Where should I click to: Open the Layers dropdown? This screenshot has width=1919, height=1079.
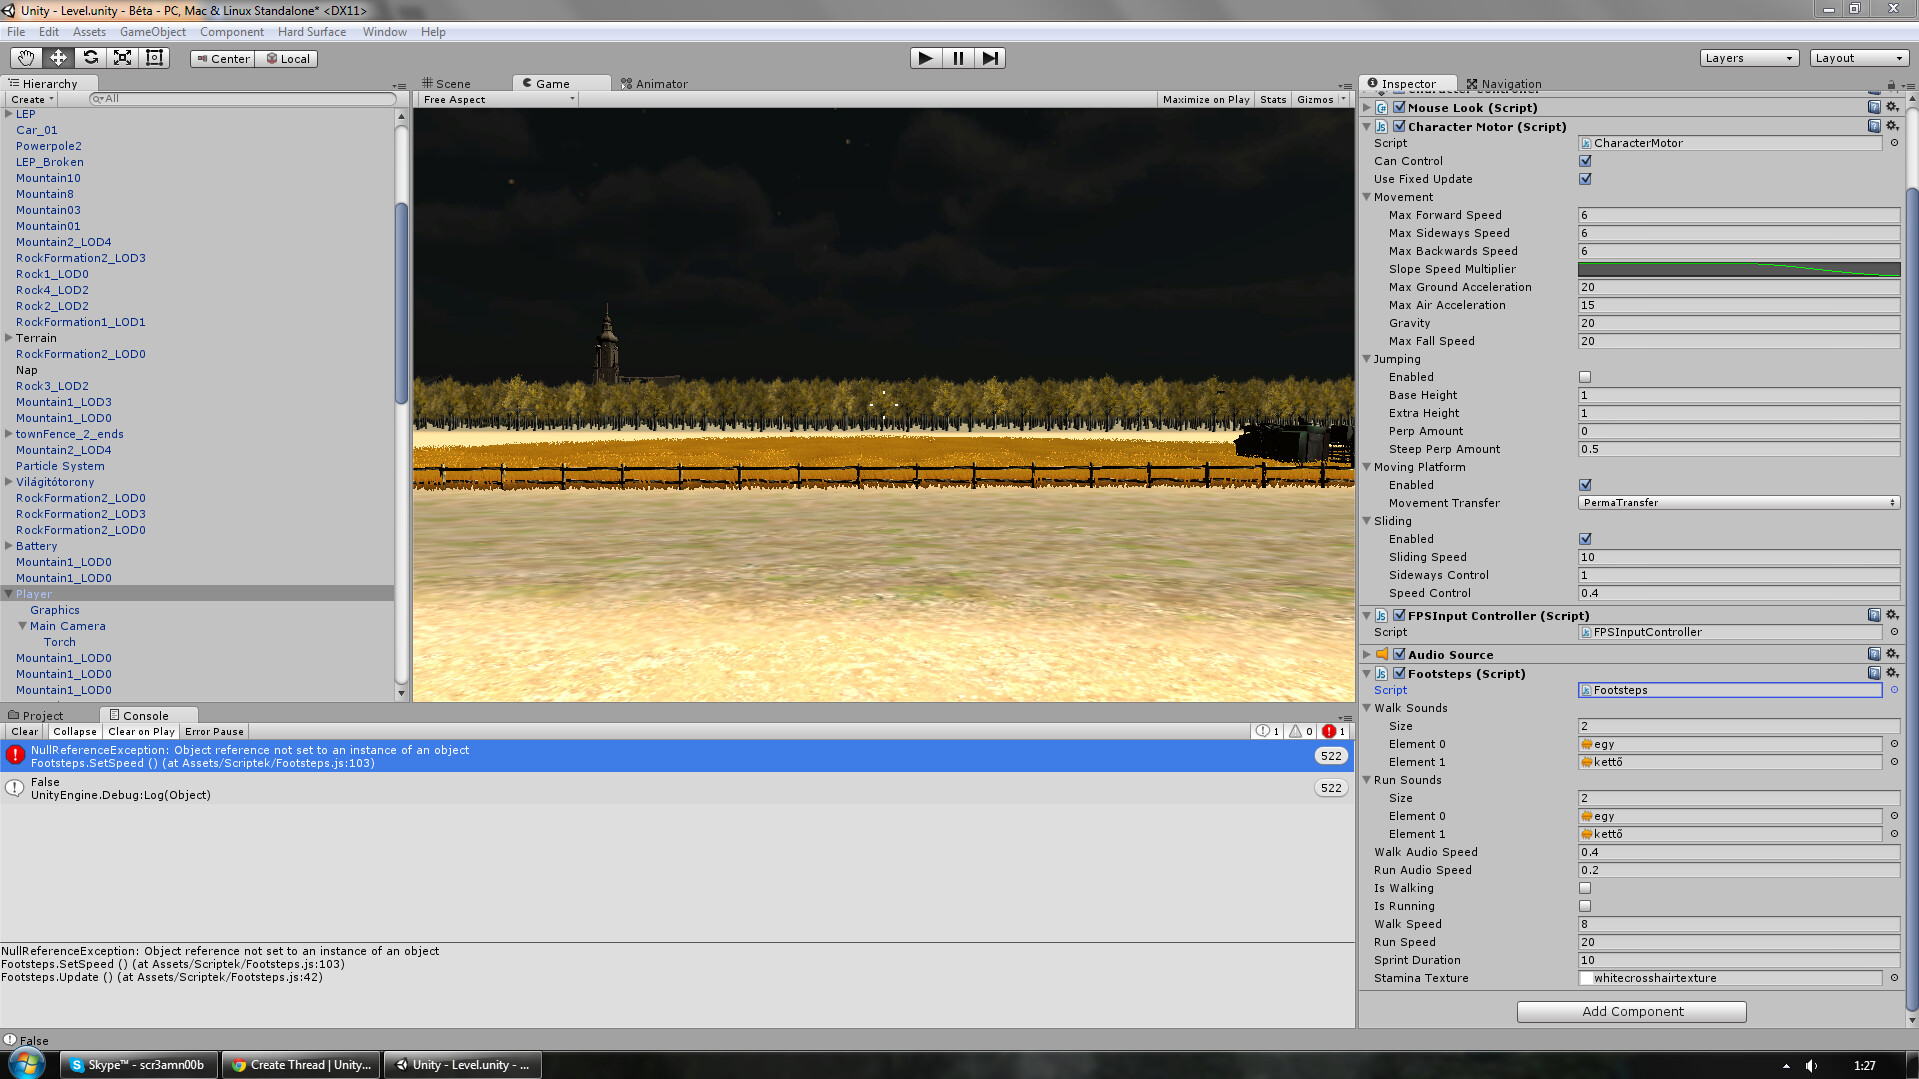(x=1749, y=58)
